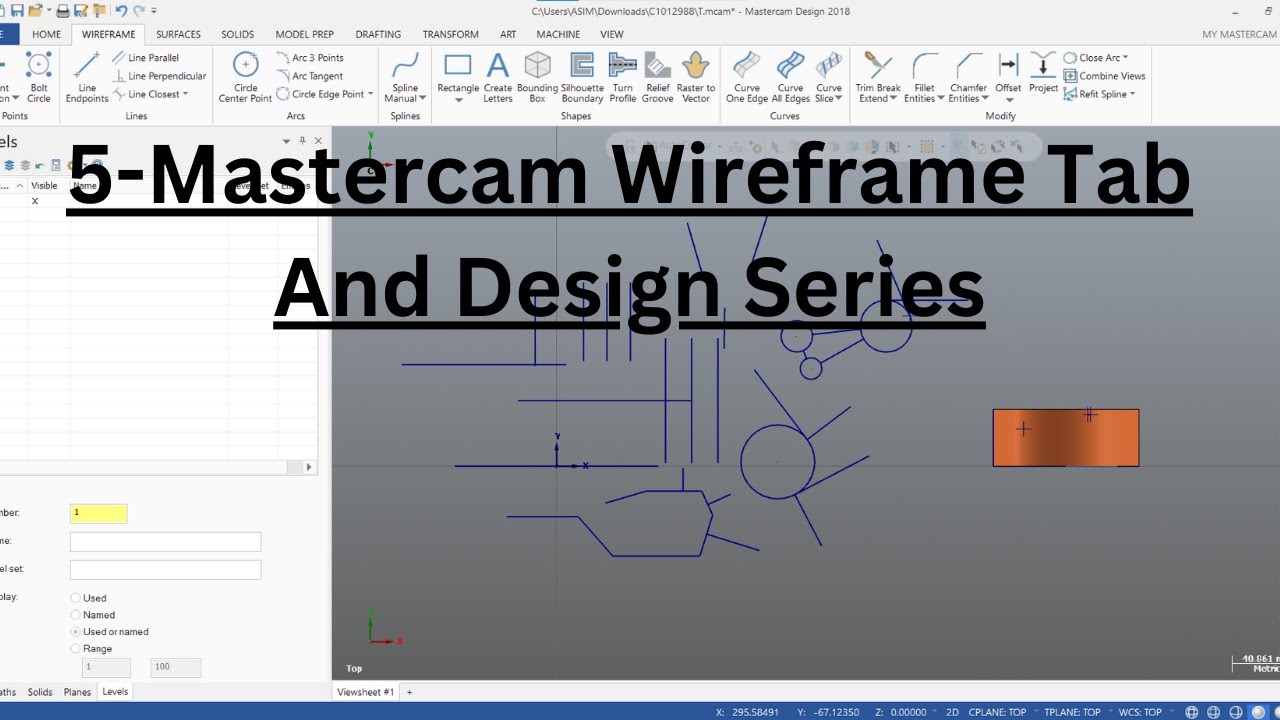1280x720 pixels.
Task: Open the MODEL PREP ribbon tab
Action: tap(305, 34)
